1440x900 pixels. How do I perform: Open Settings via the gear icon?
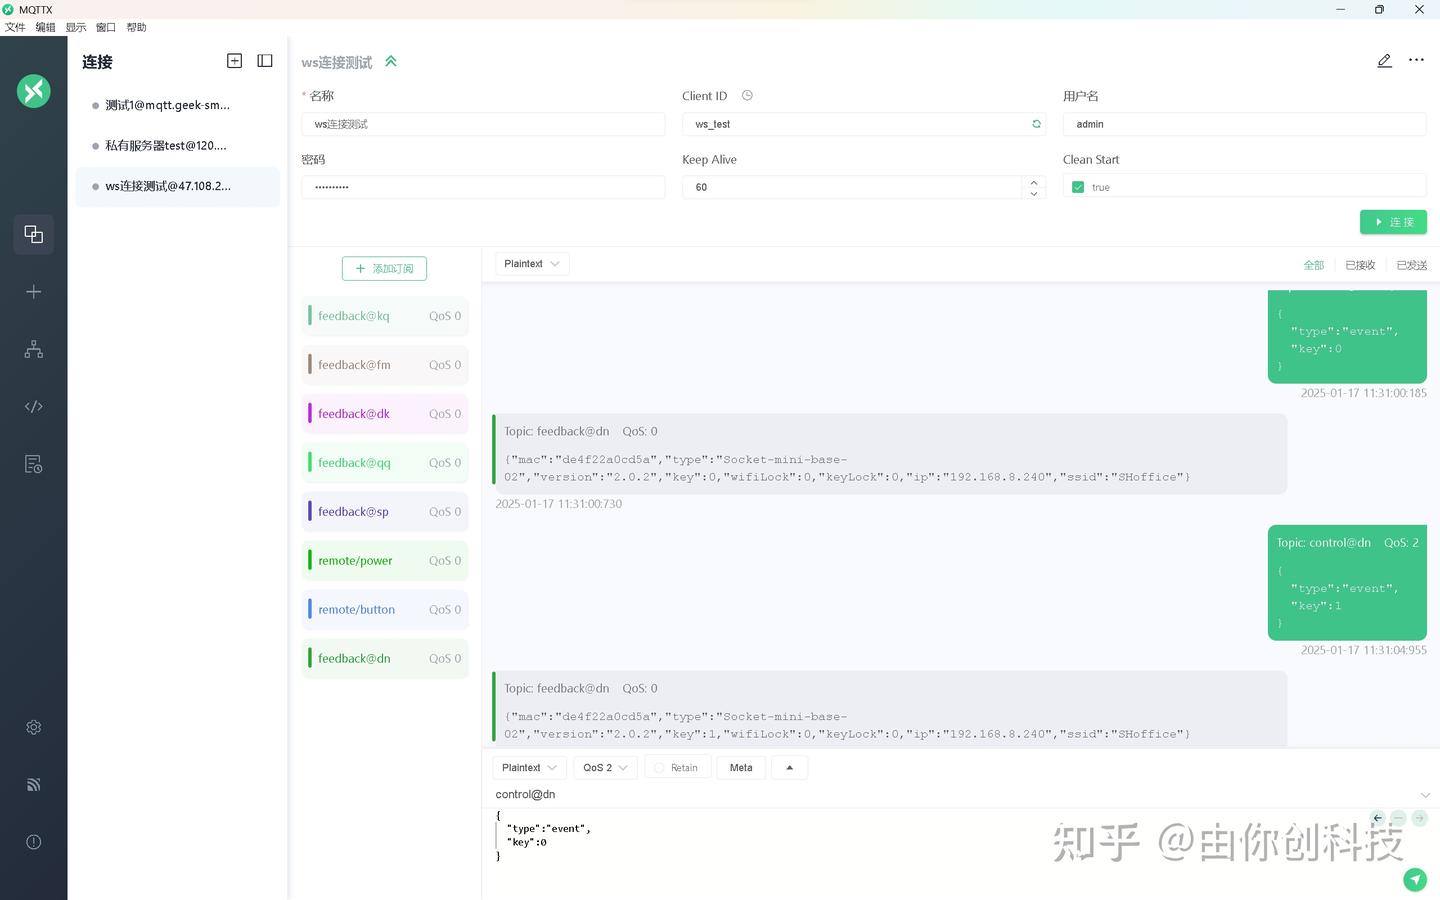(x=33, y=727)
